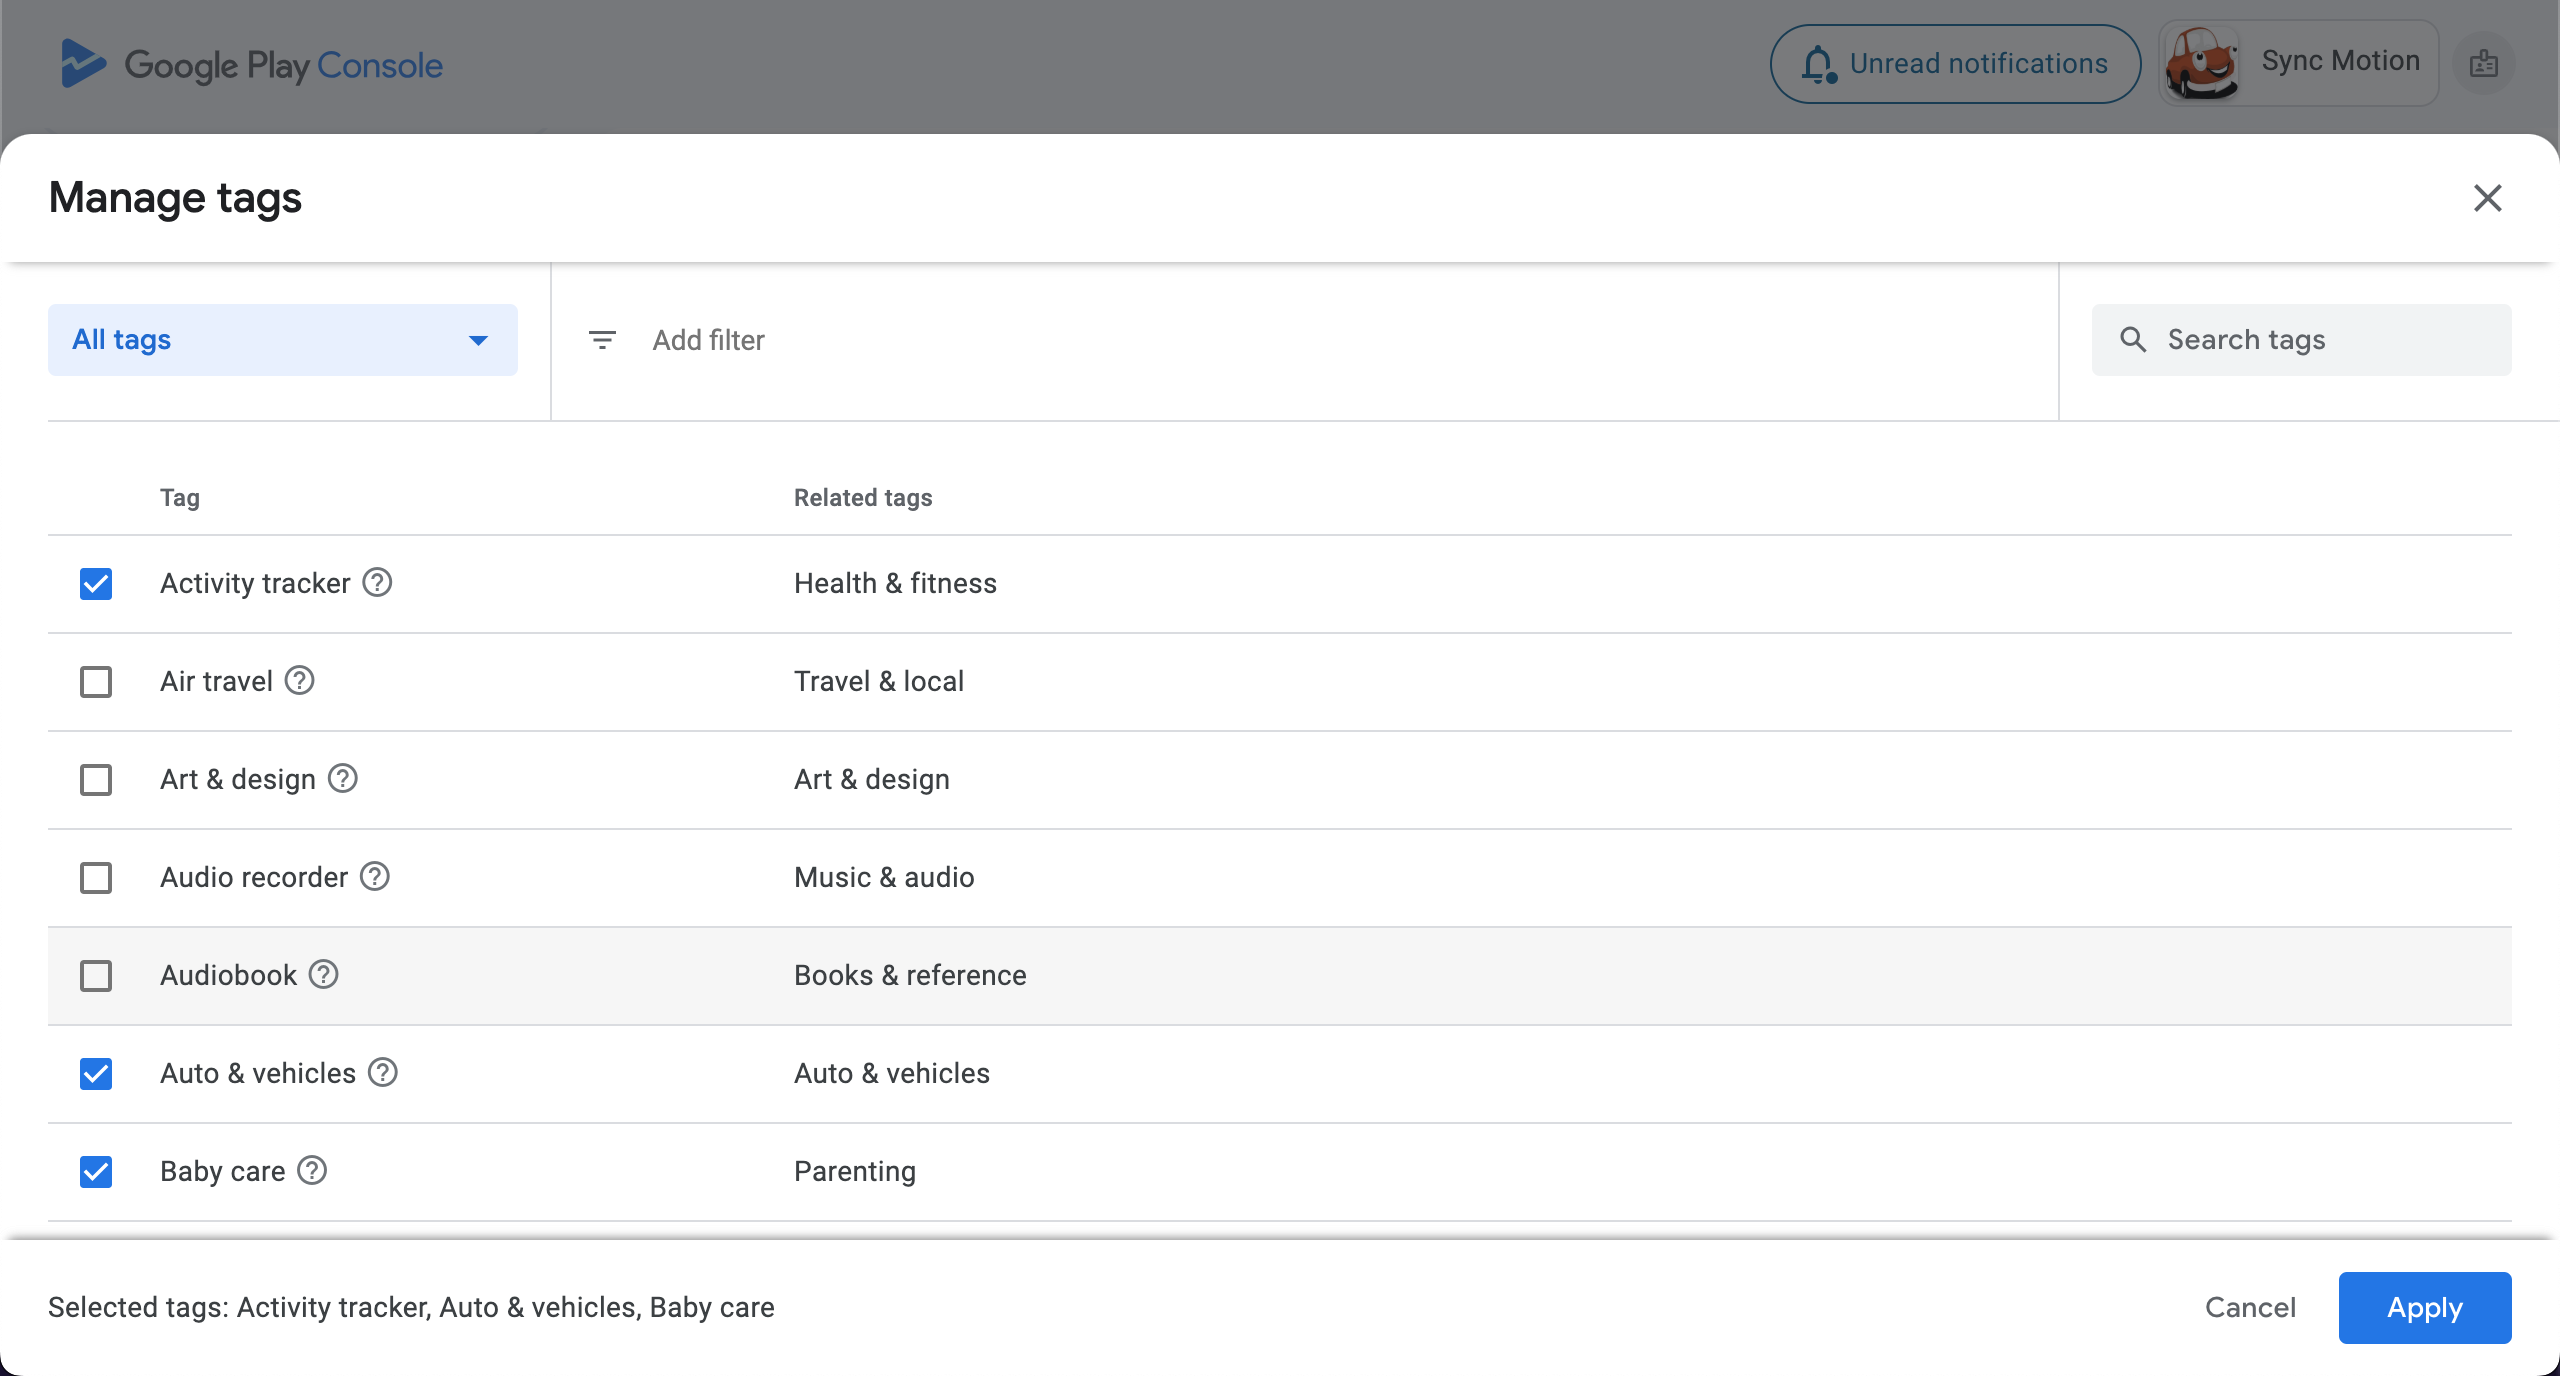The width and height of the screenshot is (2560, 1376).
Task: Click the search magnifier icon
Action: click(x=2133, y=340)
